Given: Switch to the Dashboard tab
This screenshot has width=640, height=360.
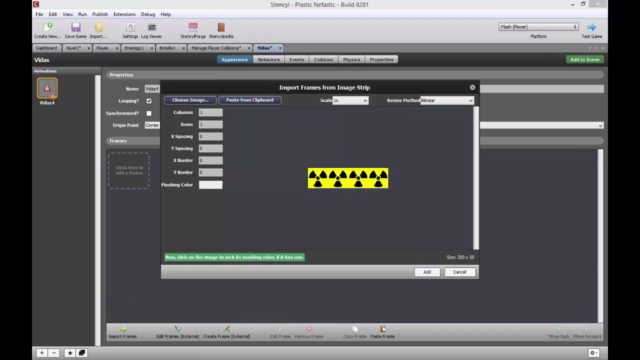Looking at the screenshot, I should [47, 48].
